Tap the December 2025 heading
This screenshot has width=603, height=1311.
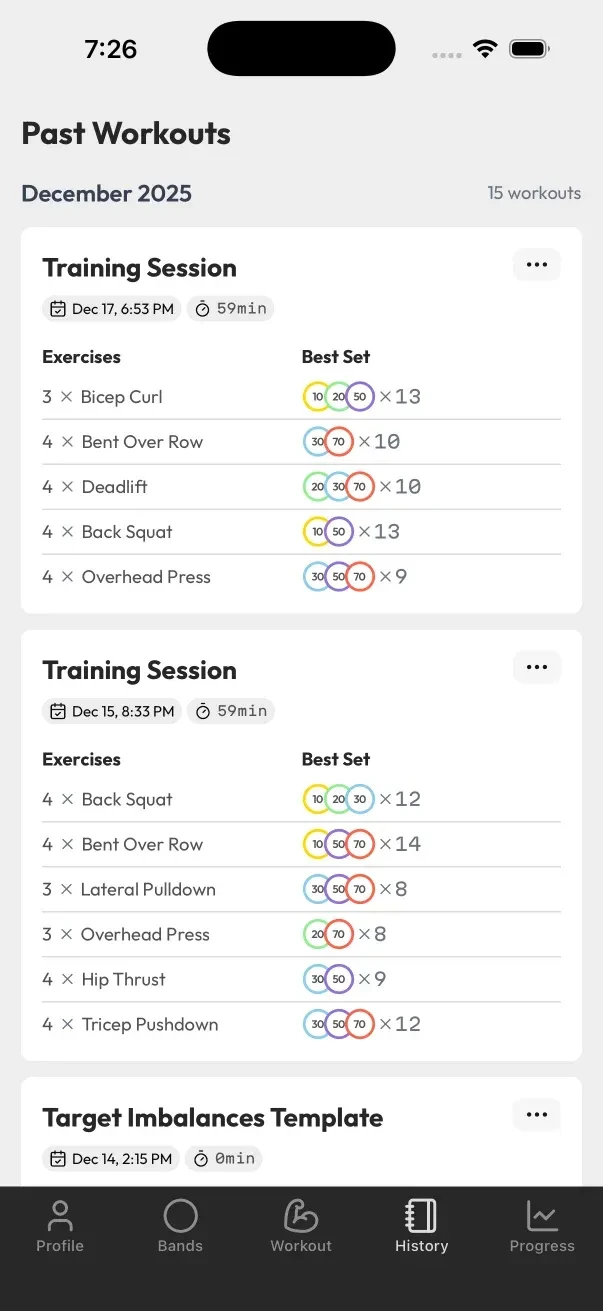(x=106, y=193)
